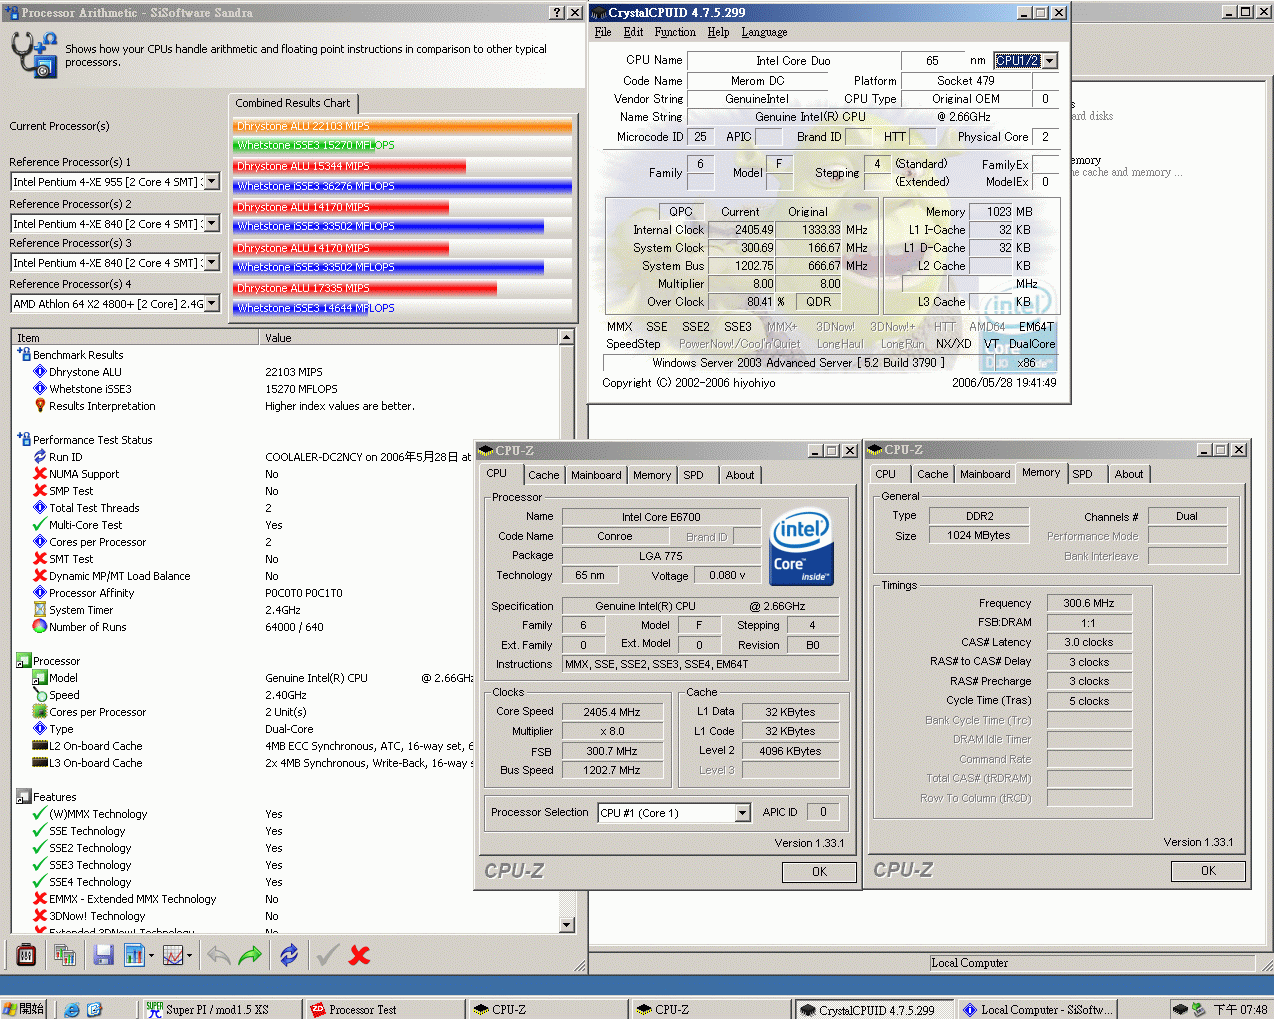Click the scroll up arrow of Sandra results list

pos(567,338)
